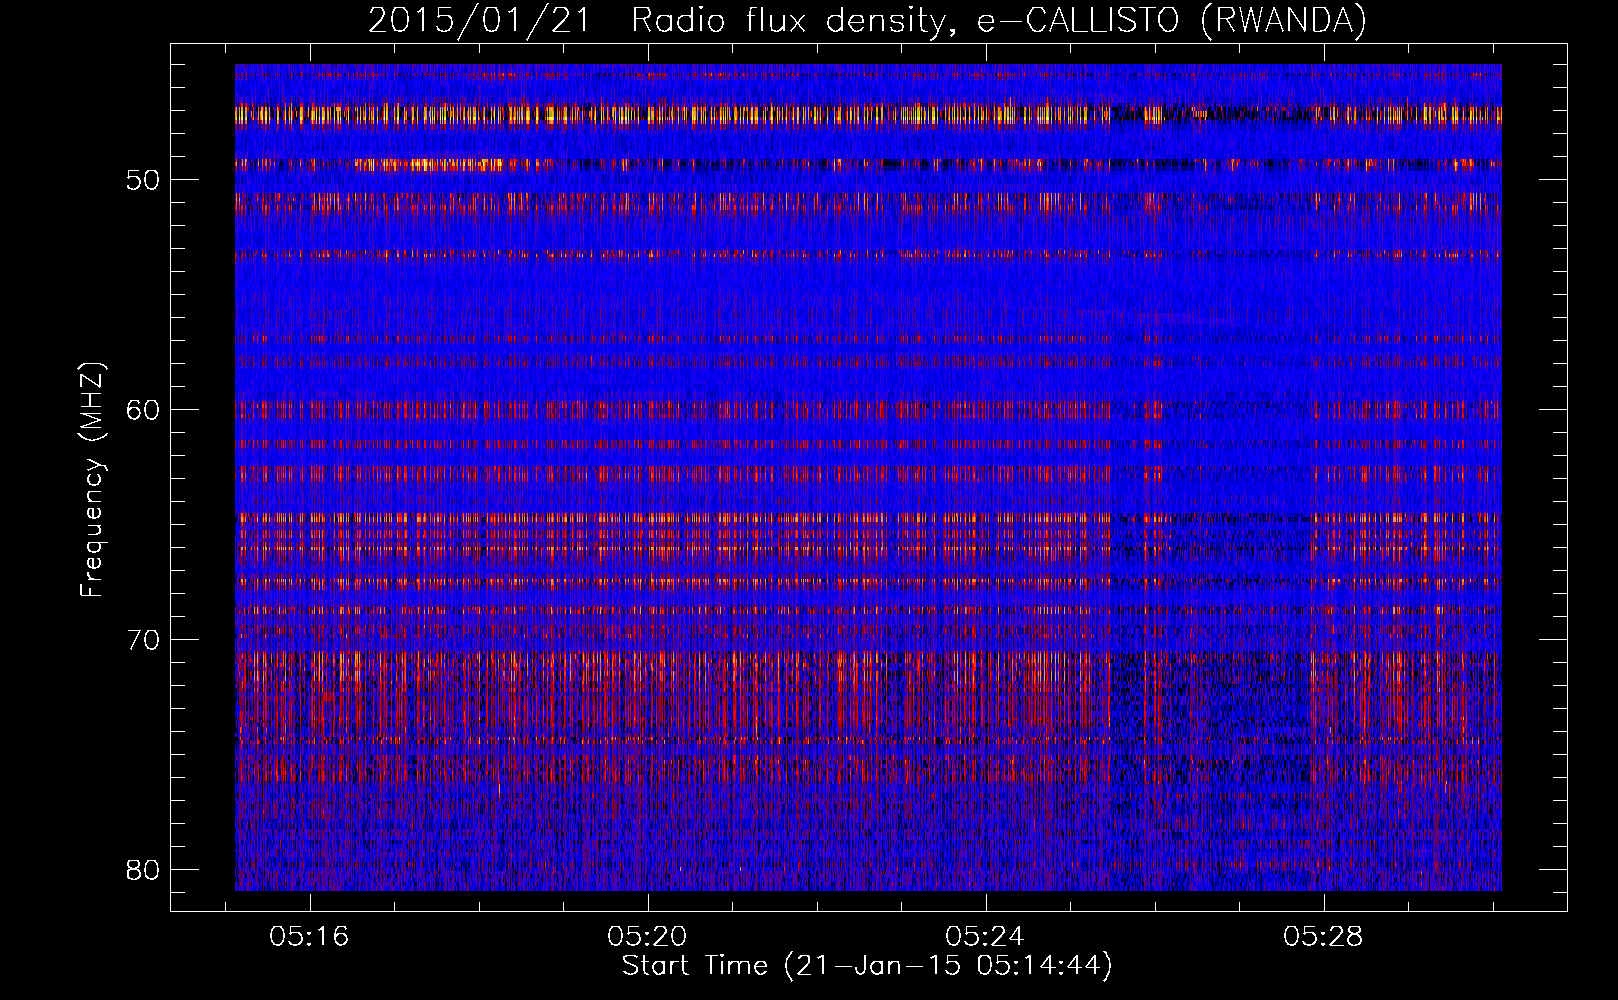
Task: Select the 05:28 time axis label
Action: [1323, 937]
